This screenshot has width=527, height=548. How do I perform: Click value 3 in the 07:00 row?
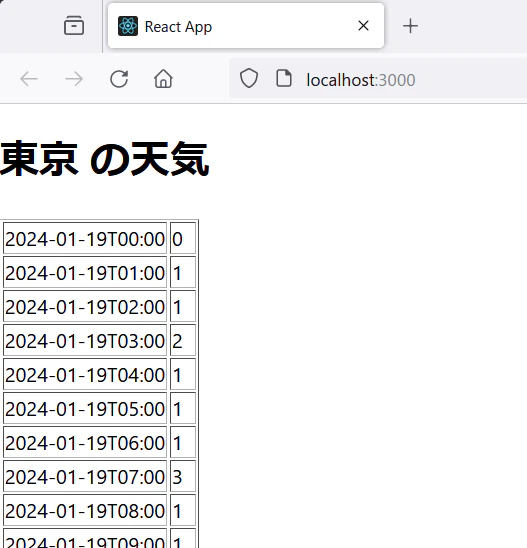pyautogui.click(x=183, y=476)
